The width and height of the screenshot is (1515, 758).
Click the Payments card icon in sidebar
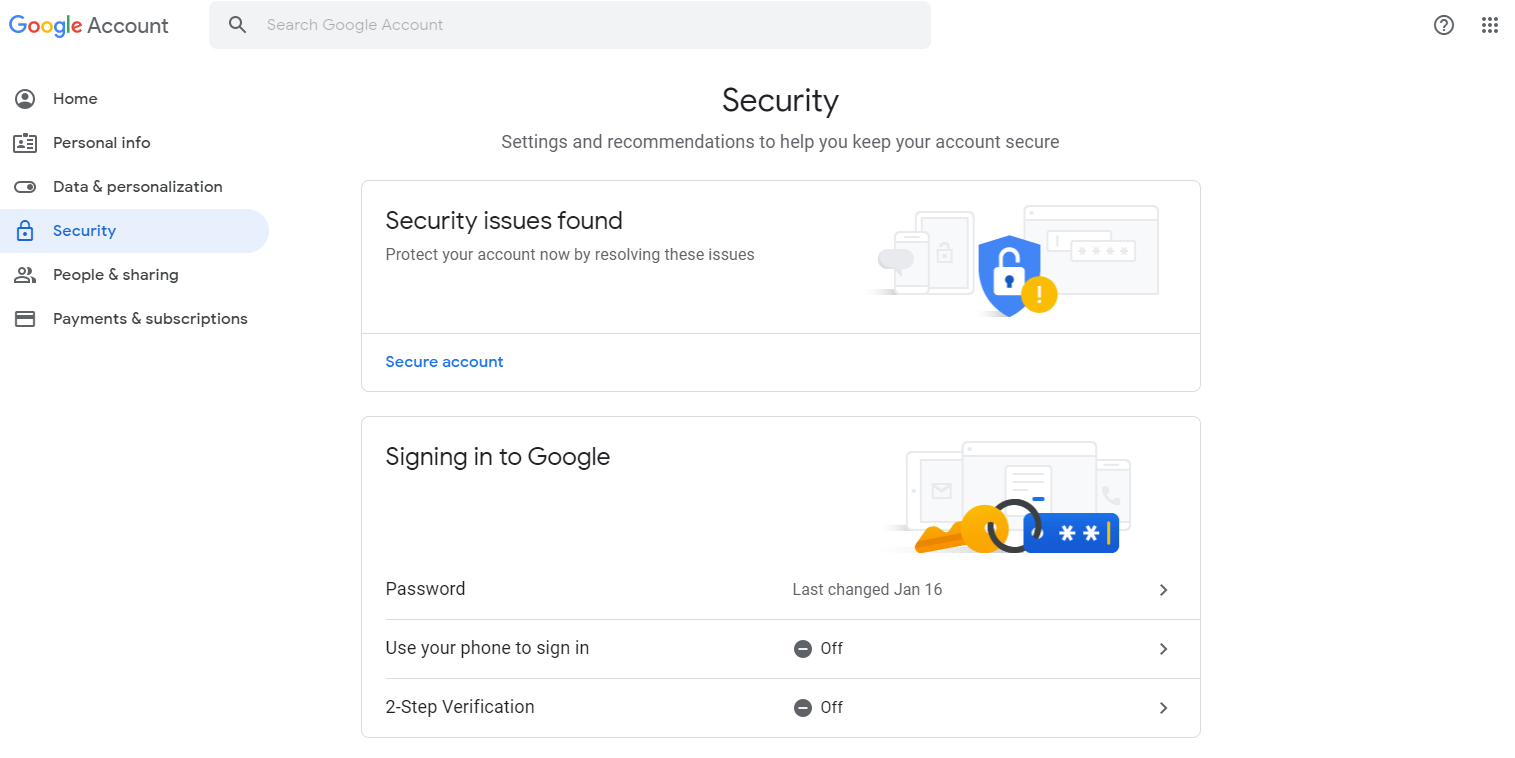(25, 319)
